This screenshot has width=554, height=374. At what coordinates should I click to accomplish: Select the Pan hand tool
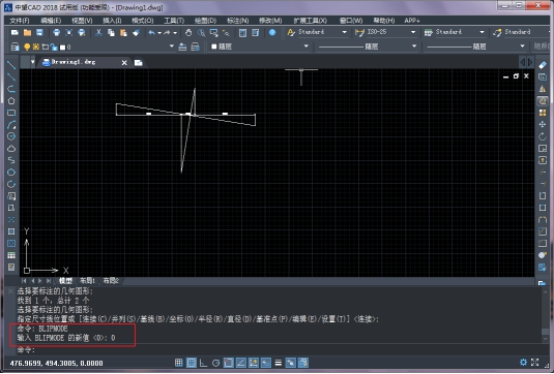(189, 33)
